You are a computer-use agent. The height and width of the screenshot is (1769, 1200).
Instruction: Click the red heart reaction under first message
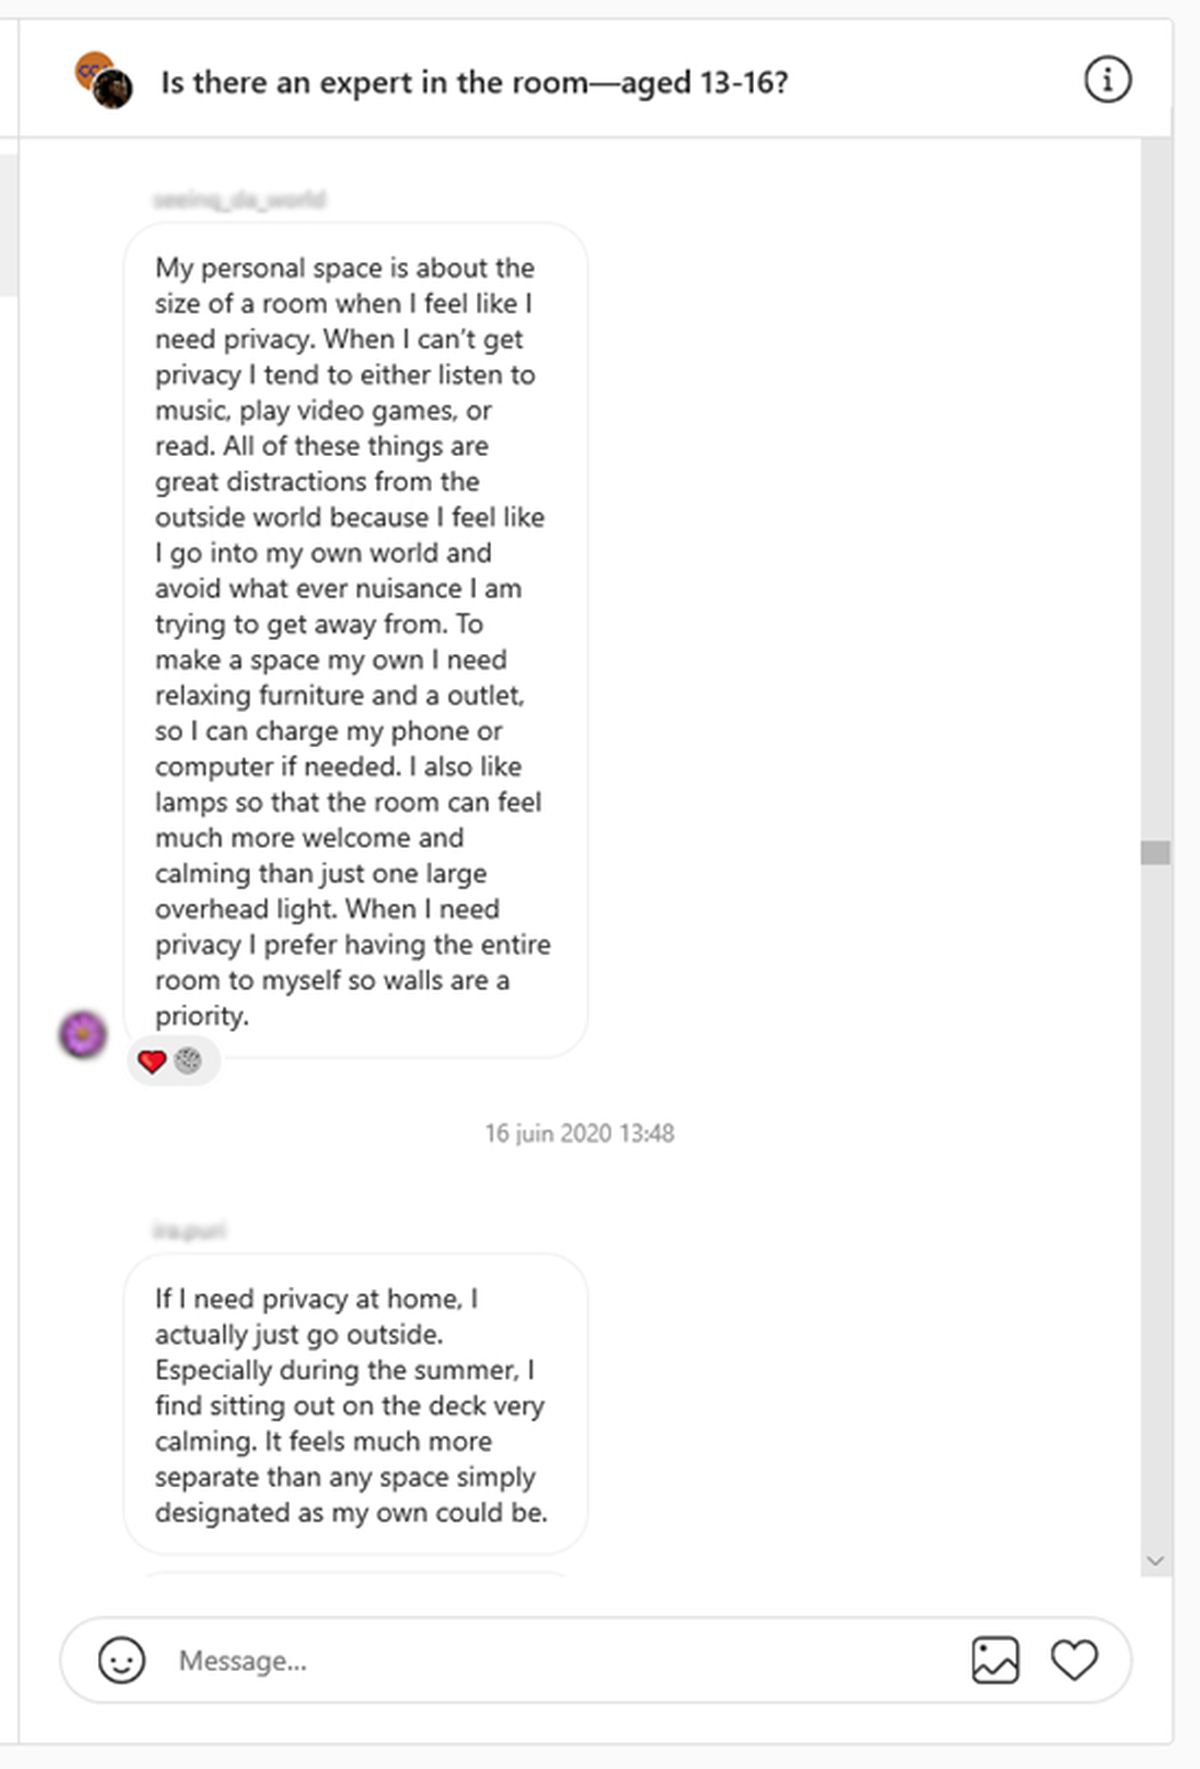coord(152,1061)
